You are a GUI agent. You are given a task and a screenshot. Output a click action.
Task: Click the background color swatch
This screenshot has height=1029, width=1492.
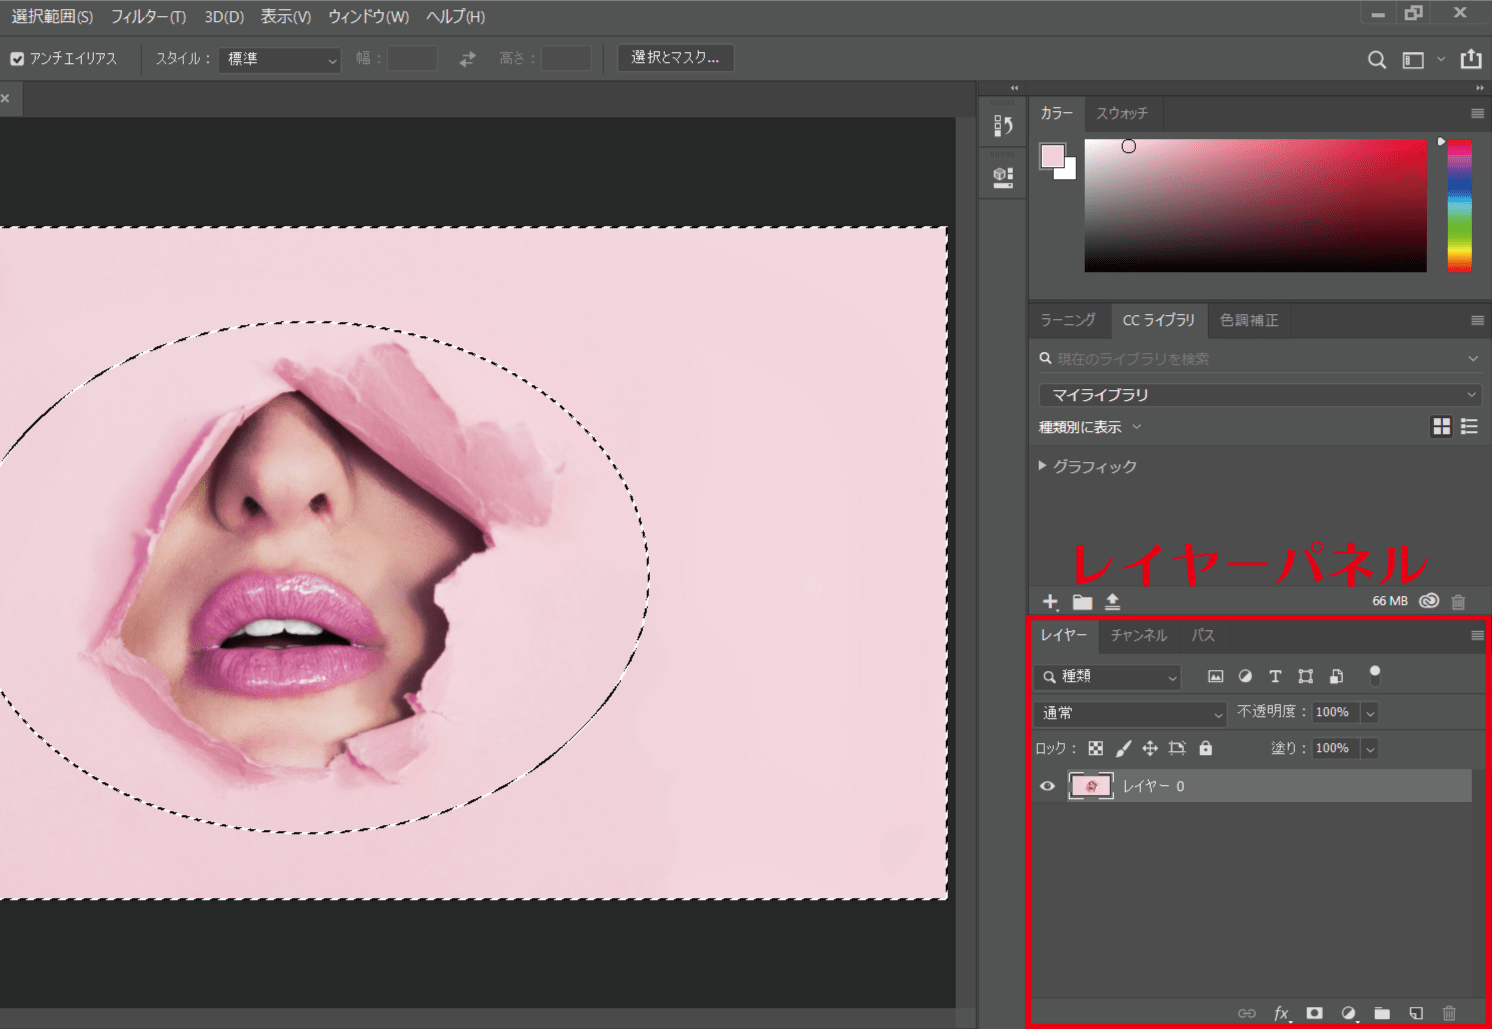click(1069, 172)
